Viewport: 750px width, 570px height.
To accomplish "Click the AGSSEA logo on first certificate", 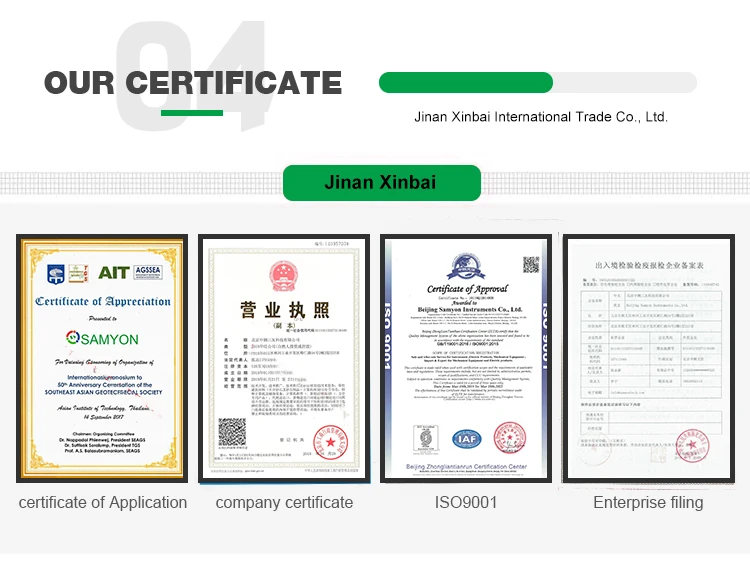I will 148,272.
